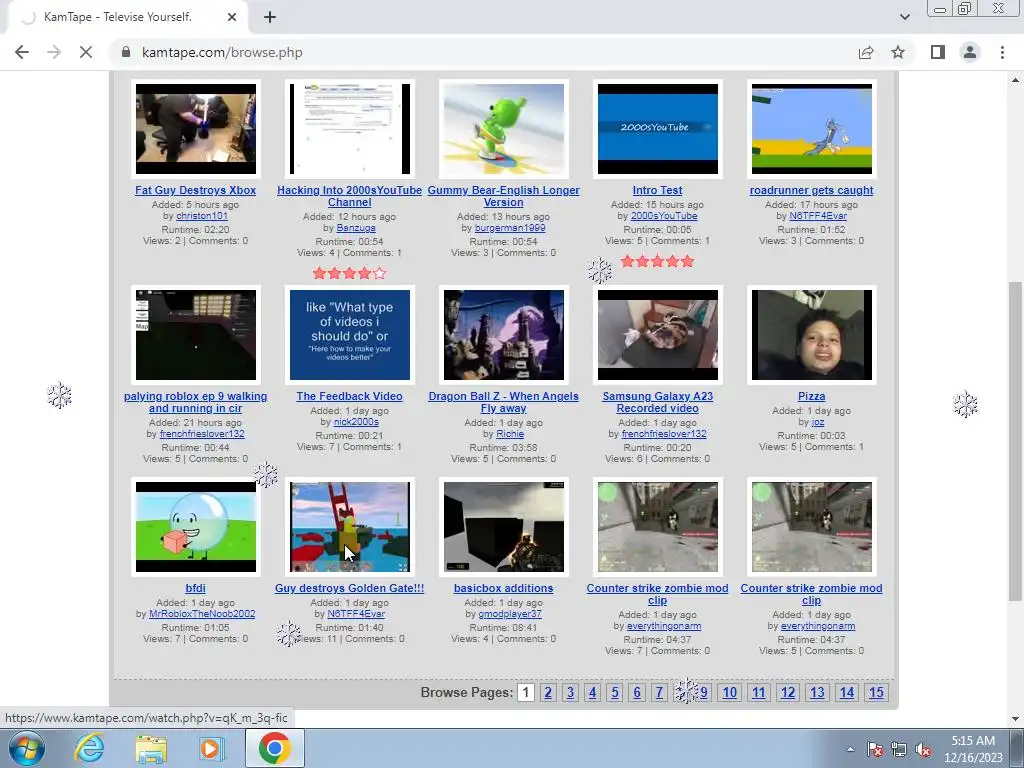
Task: Visit uploader Richie's profile
Action: (510, 434)
